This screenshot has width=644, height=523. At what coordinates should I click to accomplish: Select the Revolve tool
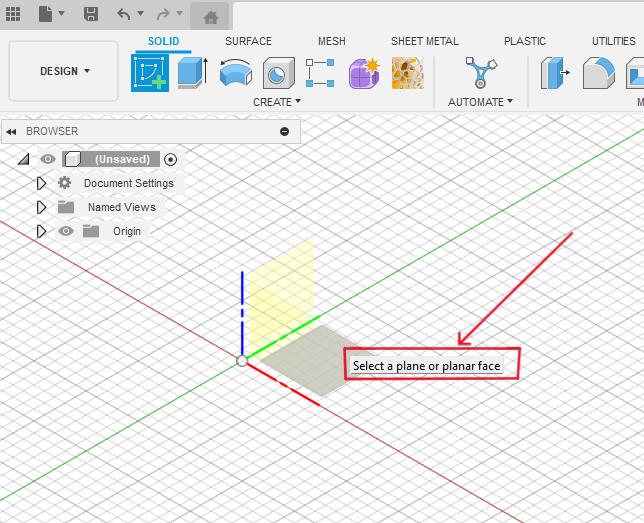(x=236, y=73)
